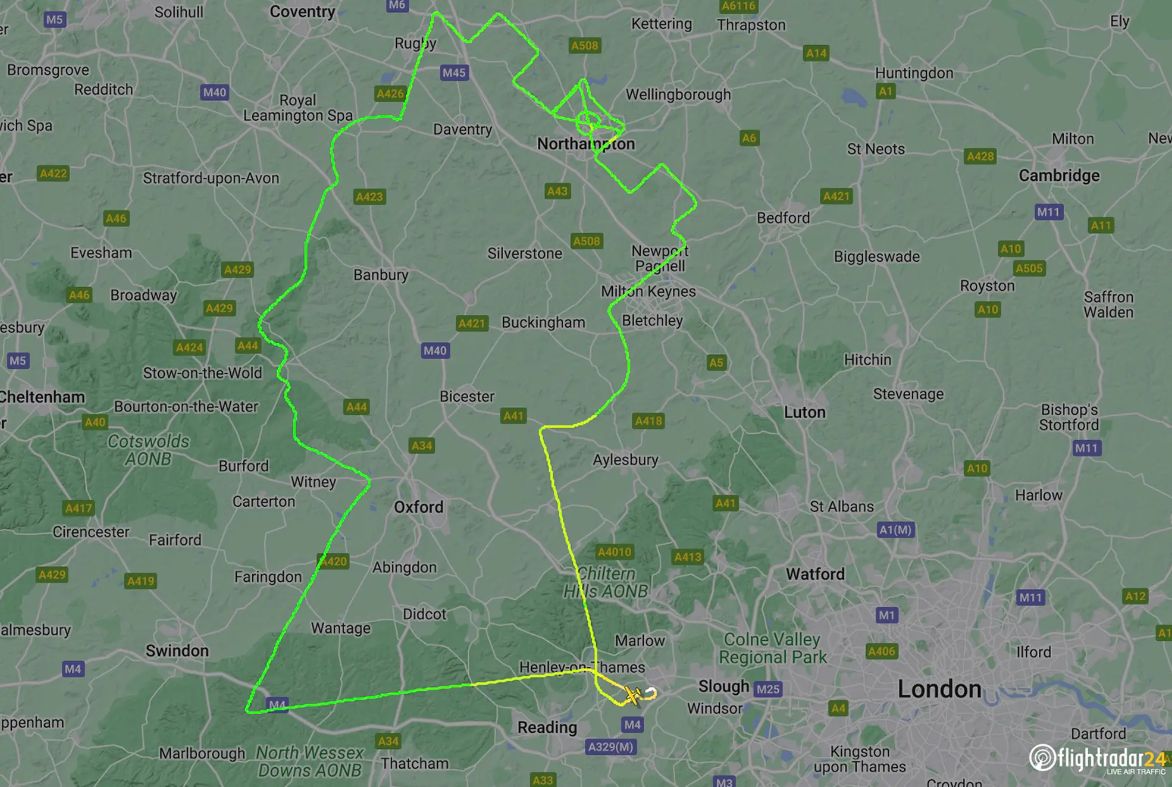The image size is (1172, 787).
Task: Click the Chiltern Hills AONB label
Action: (605, 582)
